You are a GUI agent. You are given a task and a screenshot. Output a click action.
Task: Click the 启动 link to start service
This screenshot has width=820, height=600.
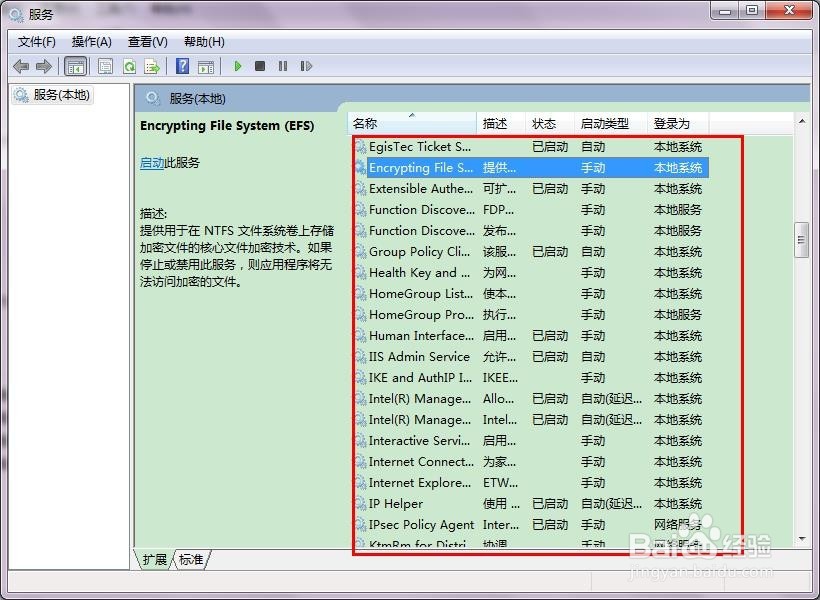coord(152,163)
